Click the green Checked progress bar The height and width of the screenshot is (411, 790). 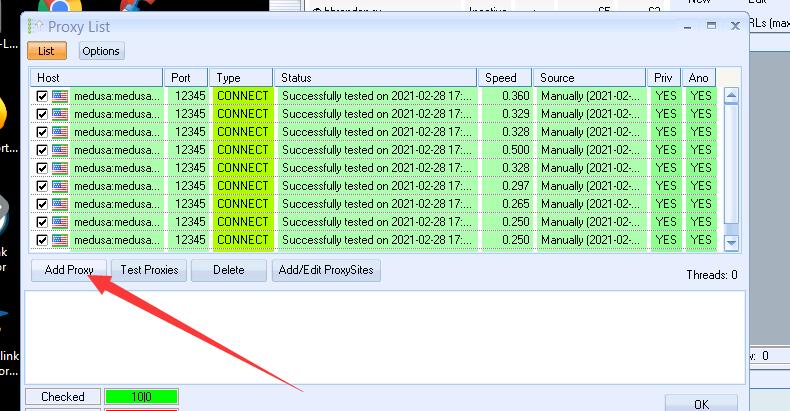(141, 397)
